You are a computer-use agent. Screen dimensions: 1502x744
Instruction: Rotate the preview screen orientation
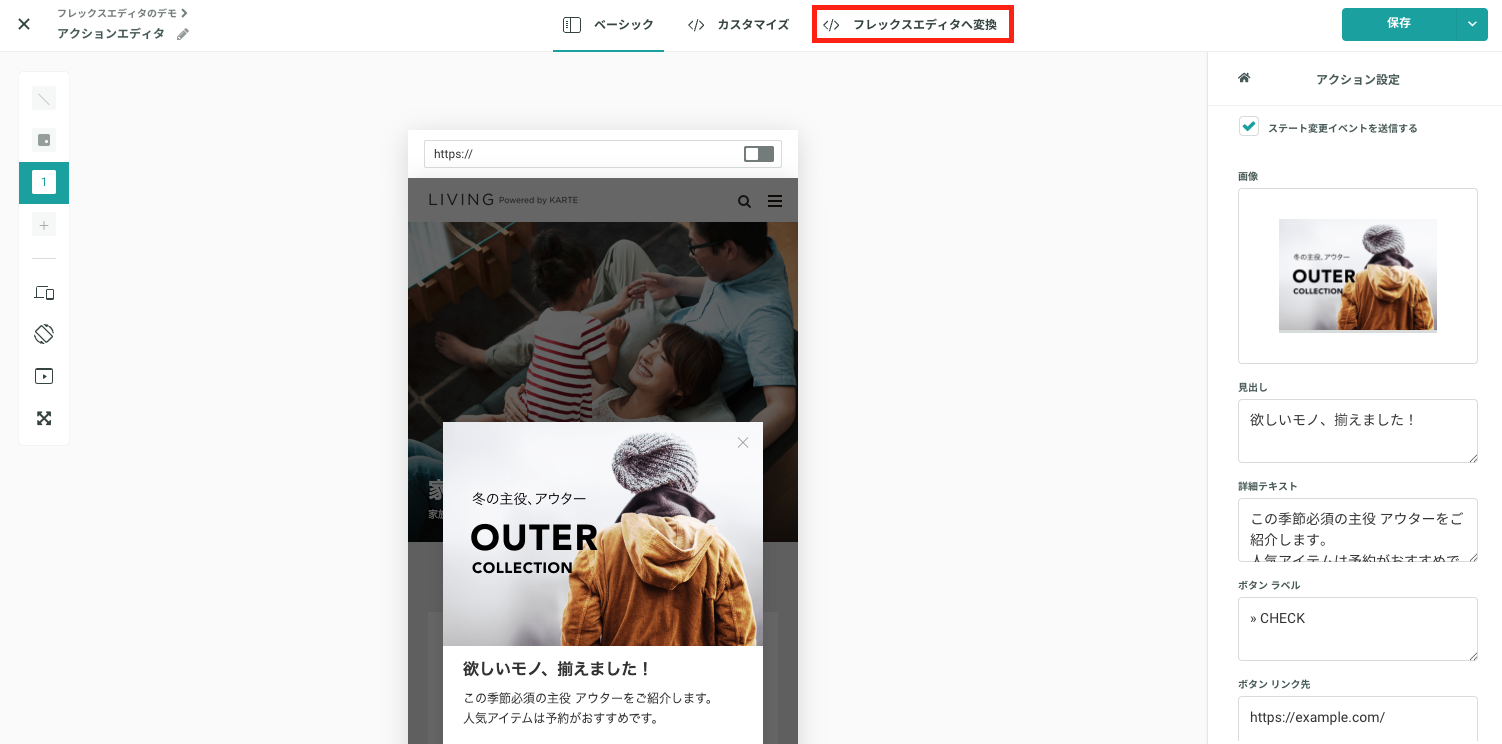point(44,334)
